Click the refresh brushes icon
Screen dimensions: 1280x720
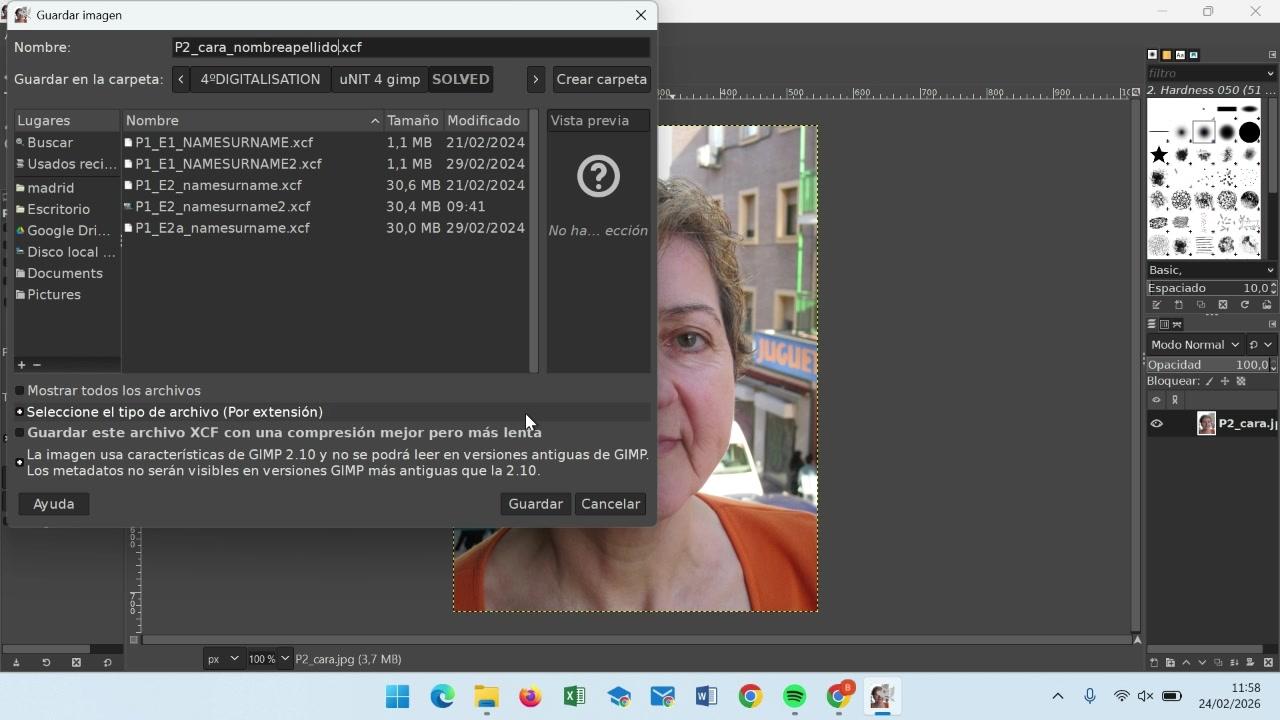(x=1245, y=305)
